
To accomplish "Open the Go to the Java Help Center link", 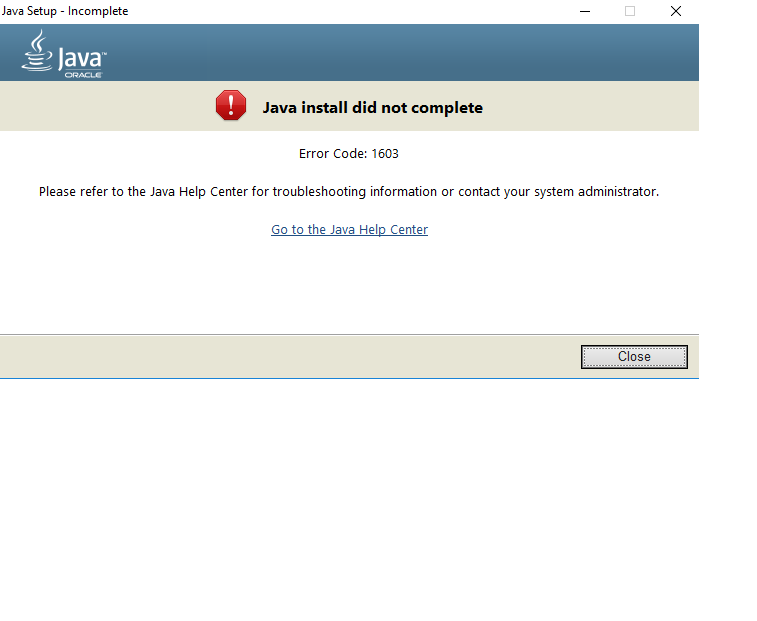I will coord(349,230).
